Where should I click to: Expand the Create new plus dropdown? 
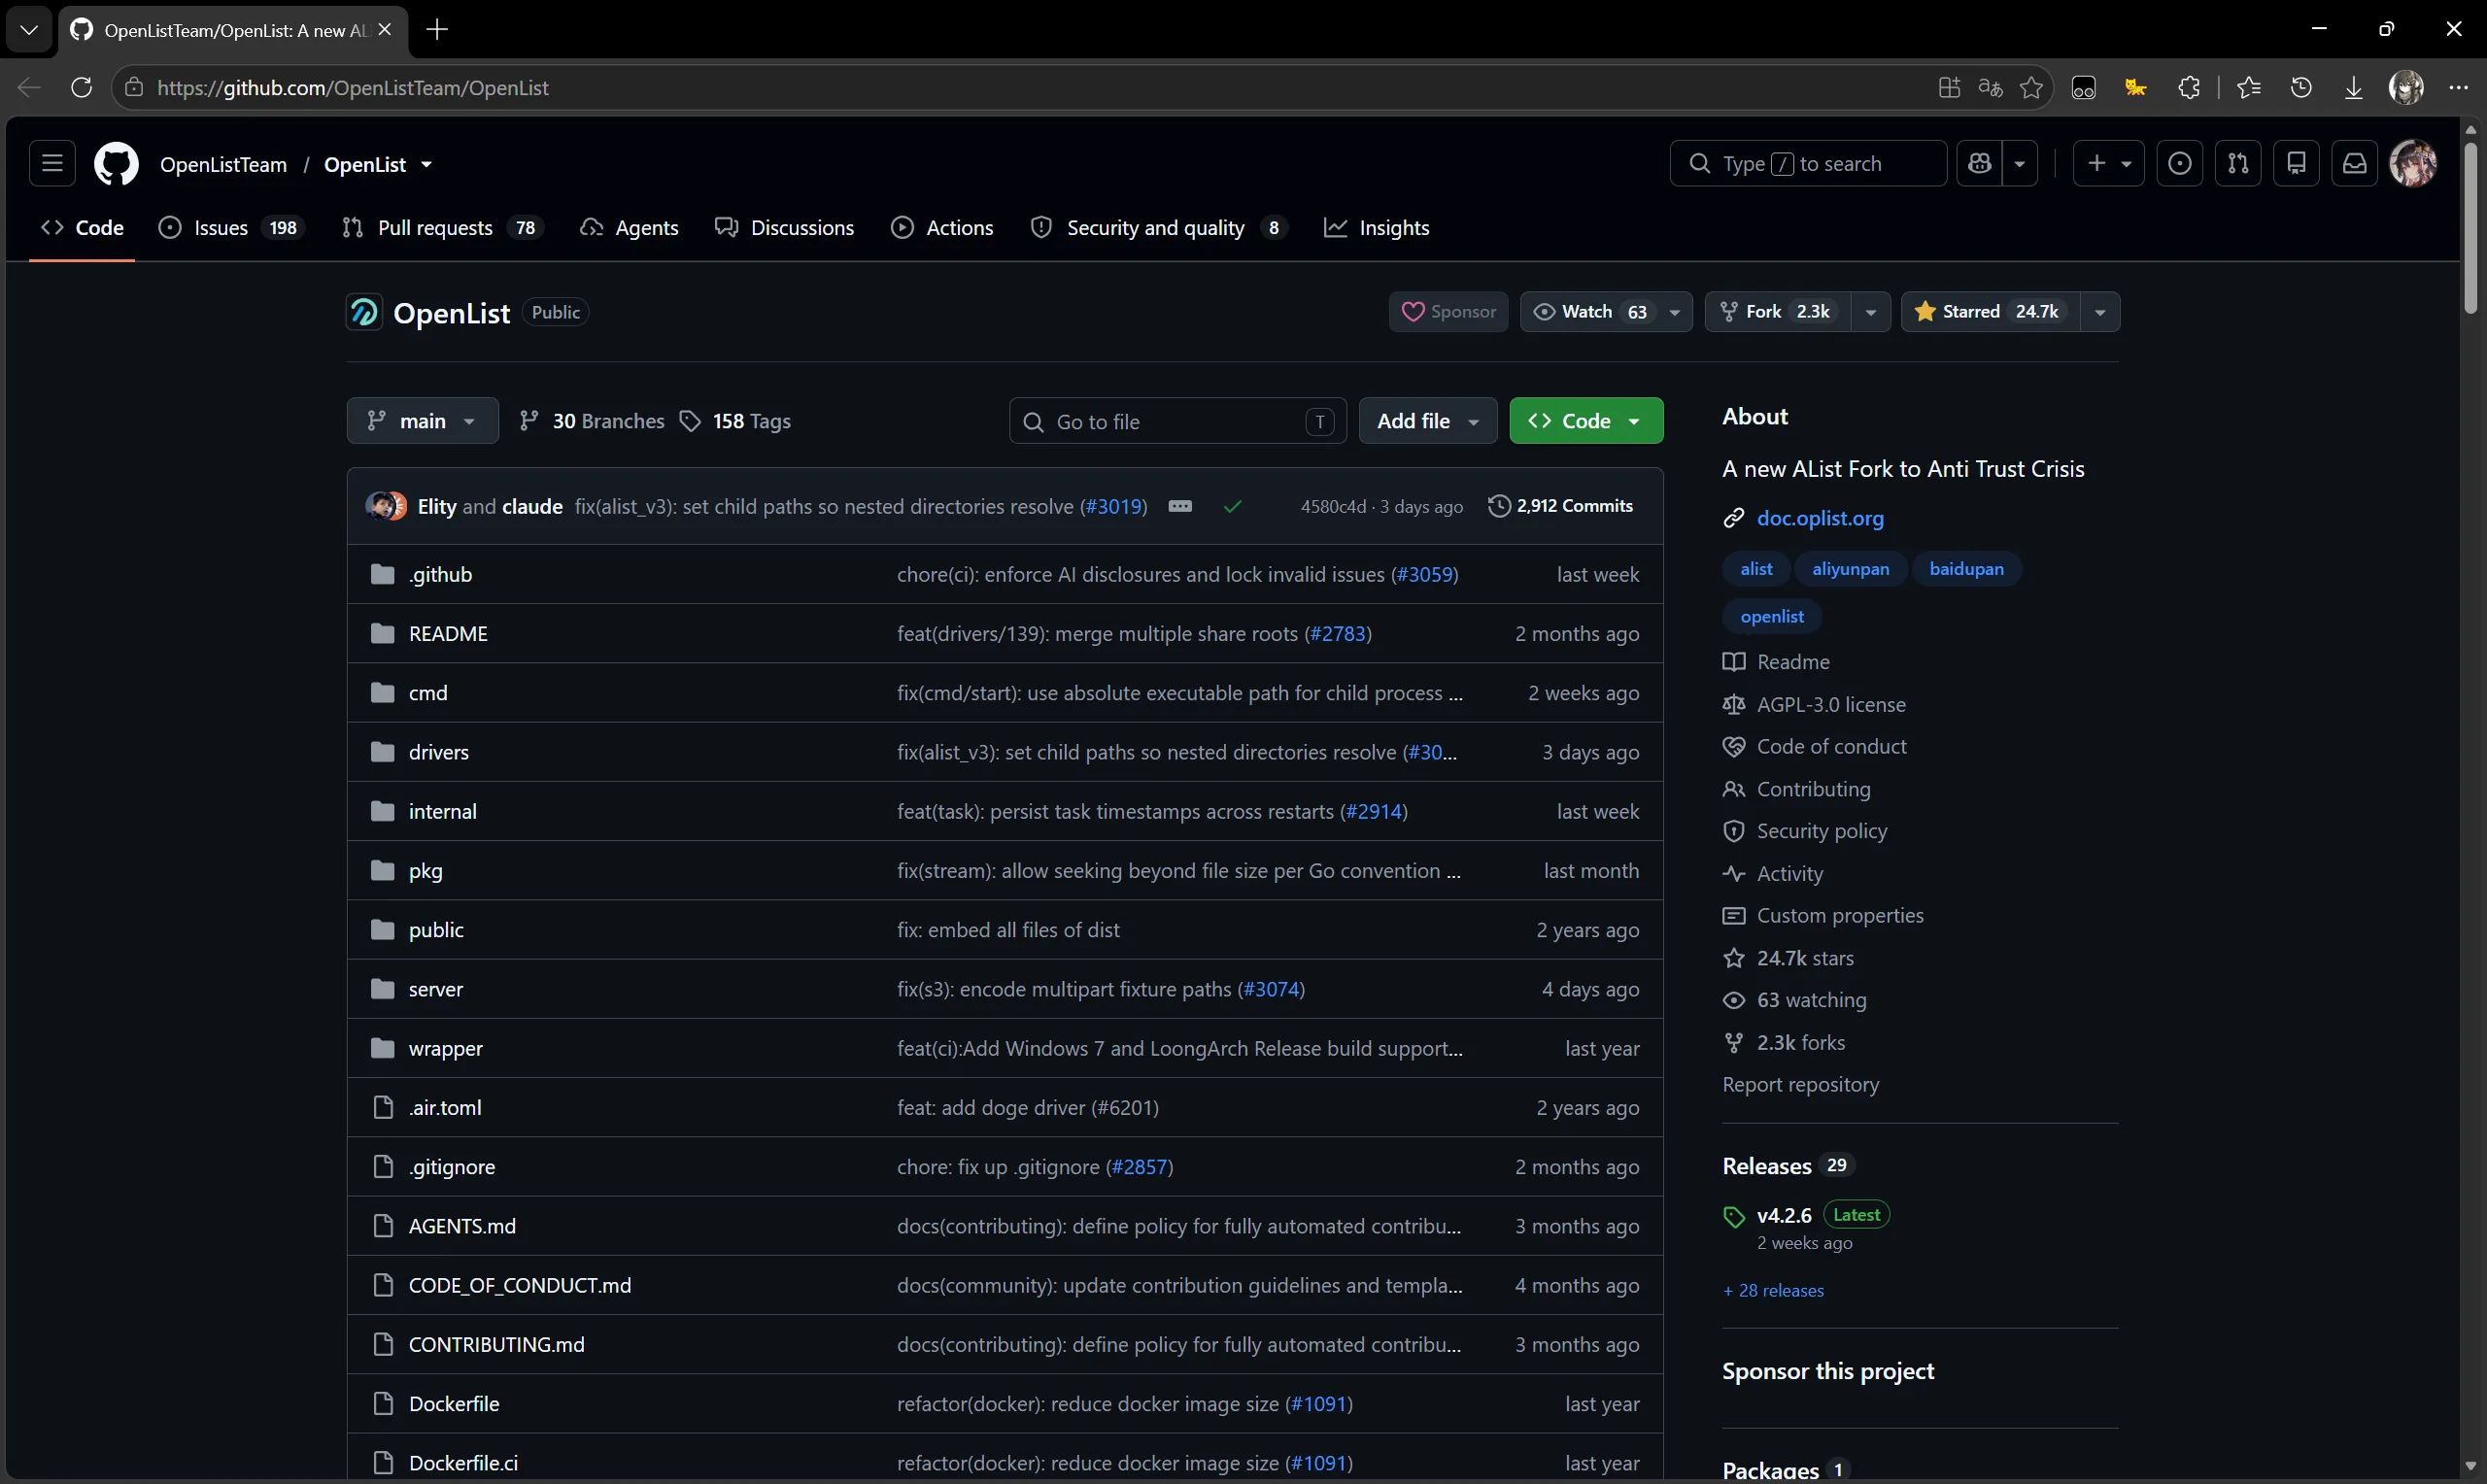[x=2108, y=164]
